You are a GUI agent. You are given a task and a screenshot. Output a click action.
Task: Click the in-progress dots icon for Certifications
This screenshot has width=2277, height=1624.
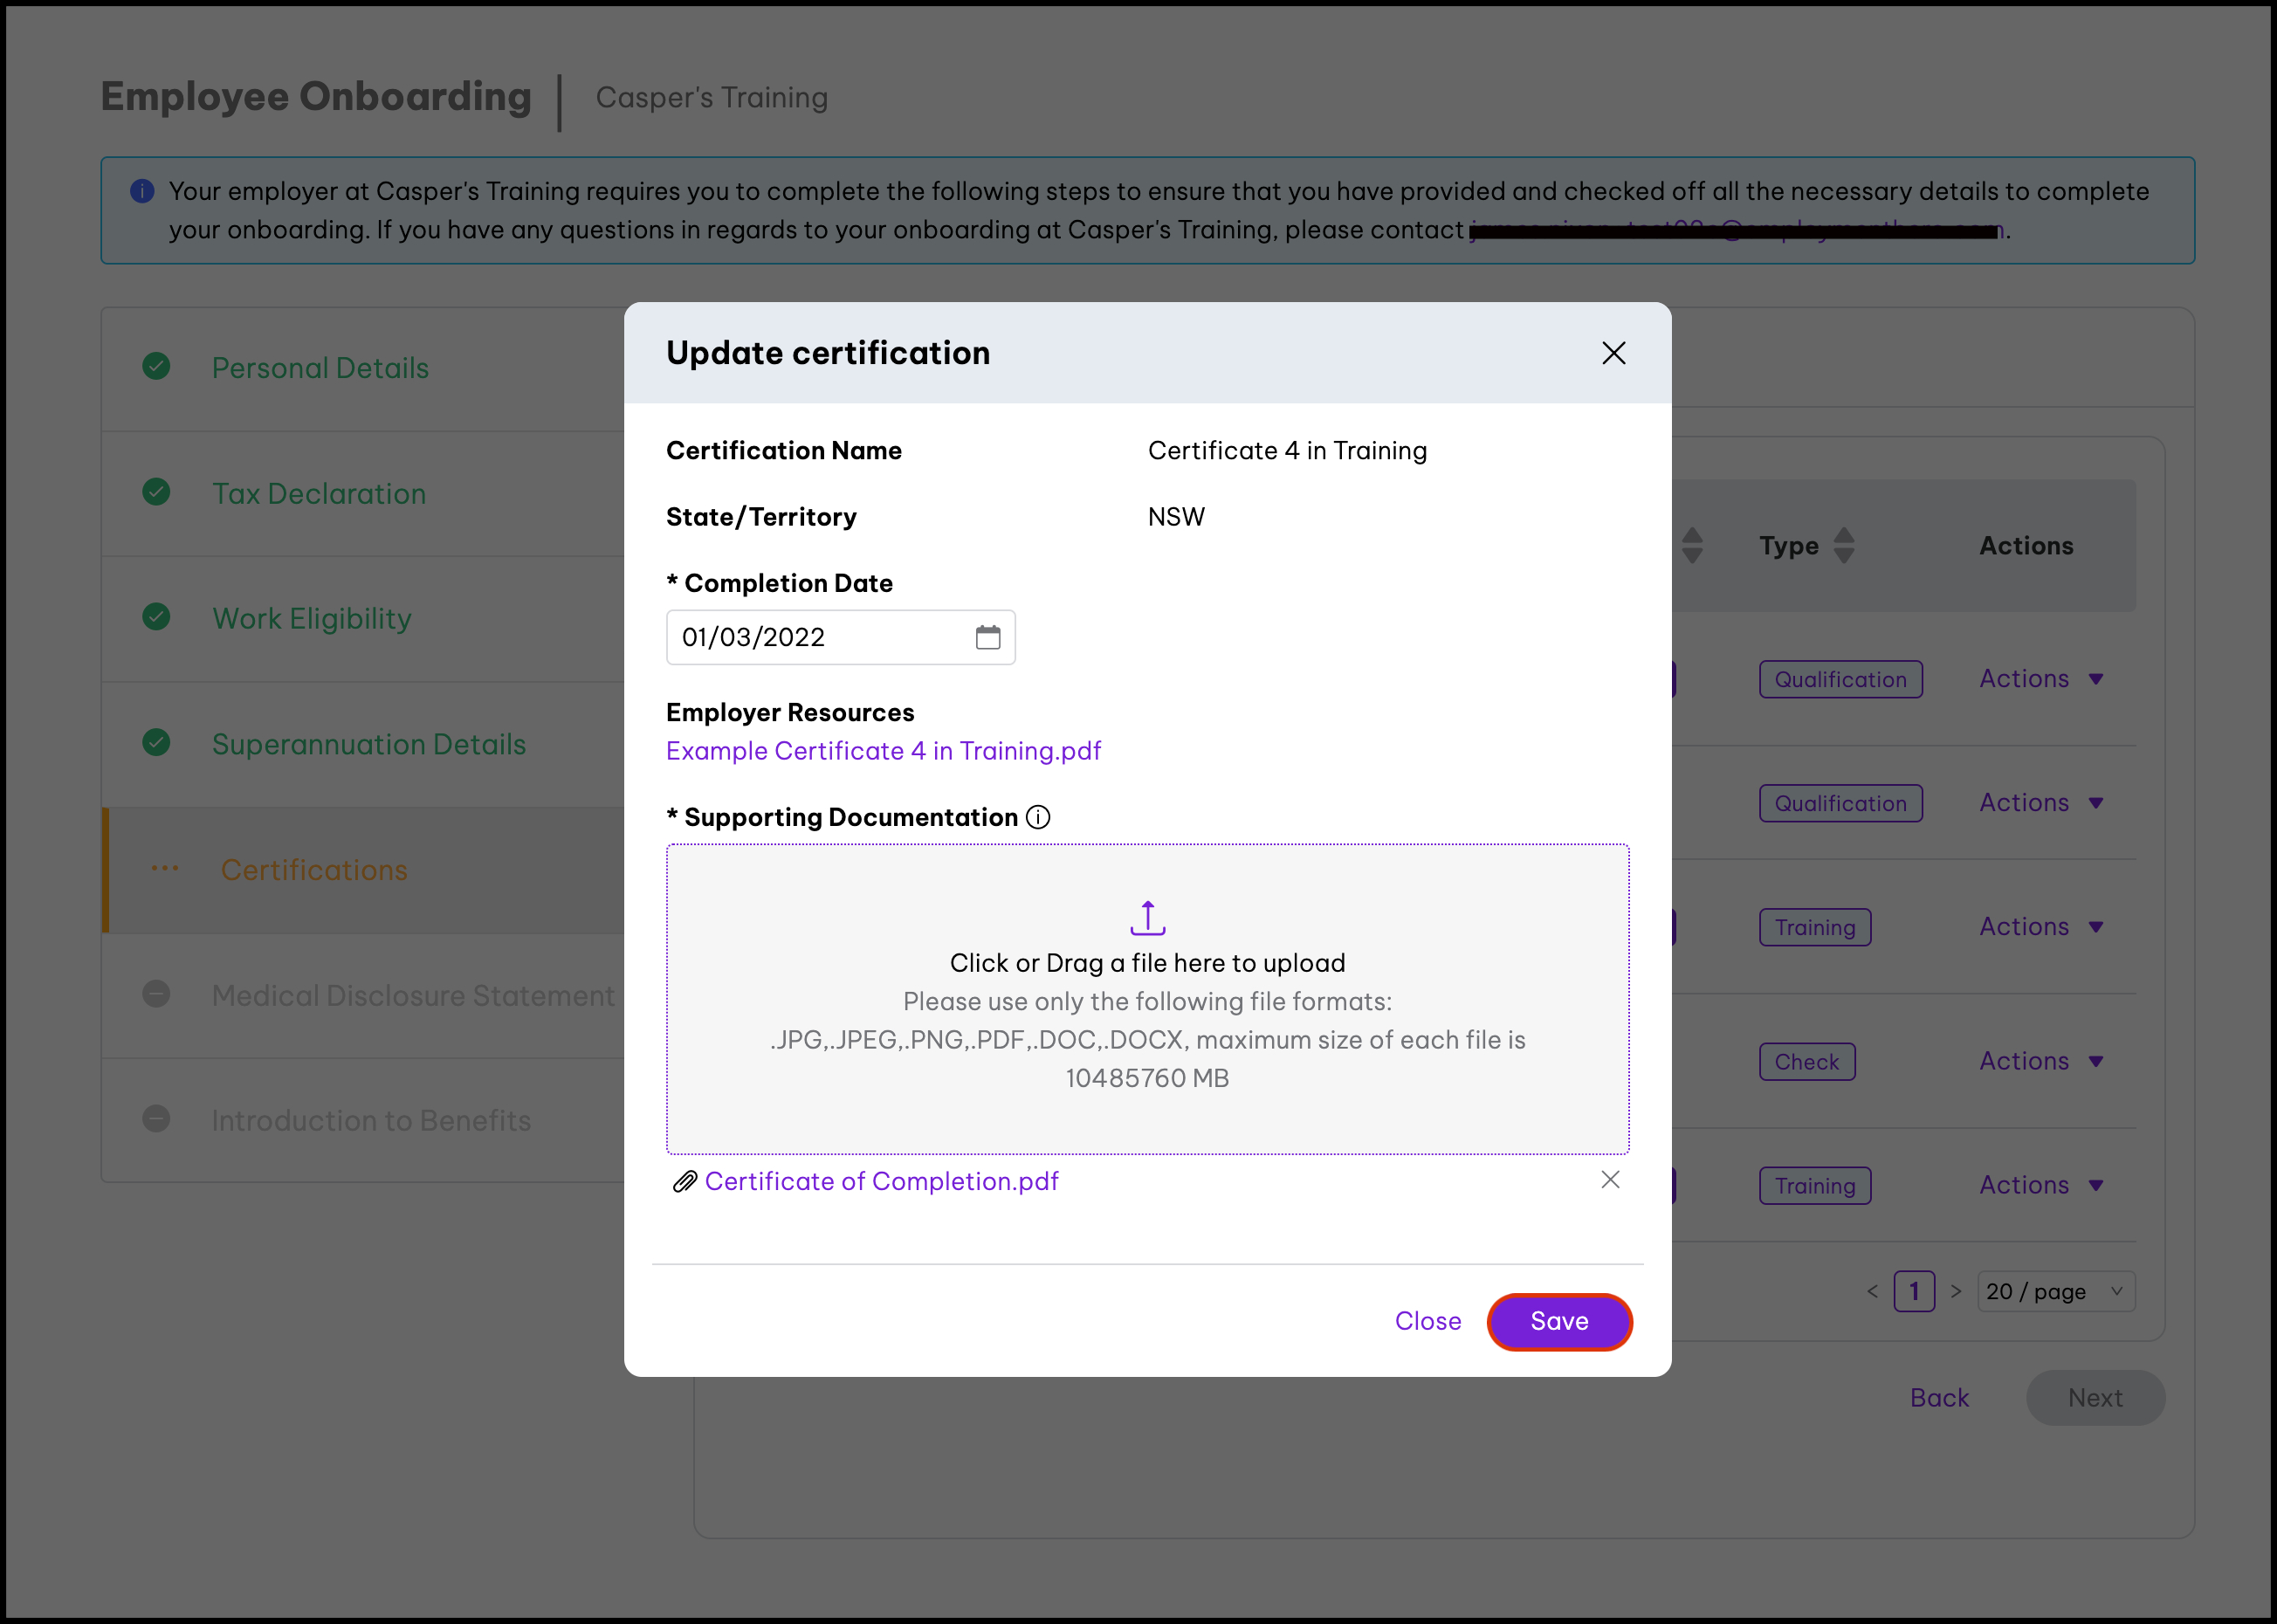tap(165, 868)
